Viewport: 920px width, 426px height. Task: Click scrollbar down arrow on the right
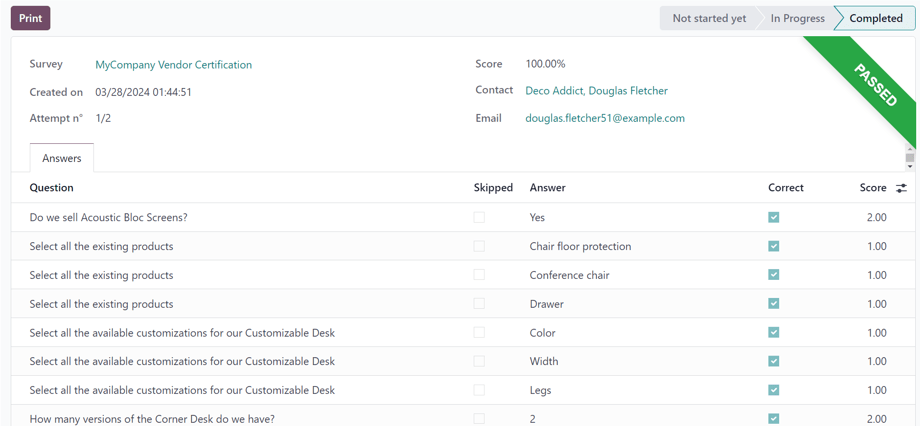[x=909, y=167]
